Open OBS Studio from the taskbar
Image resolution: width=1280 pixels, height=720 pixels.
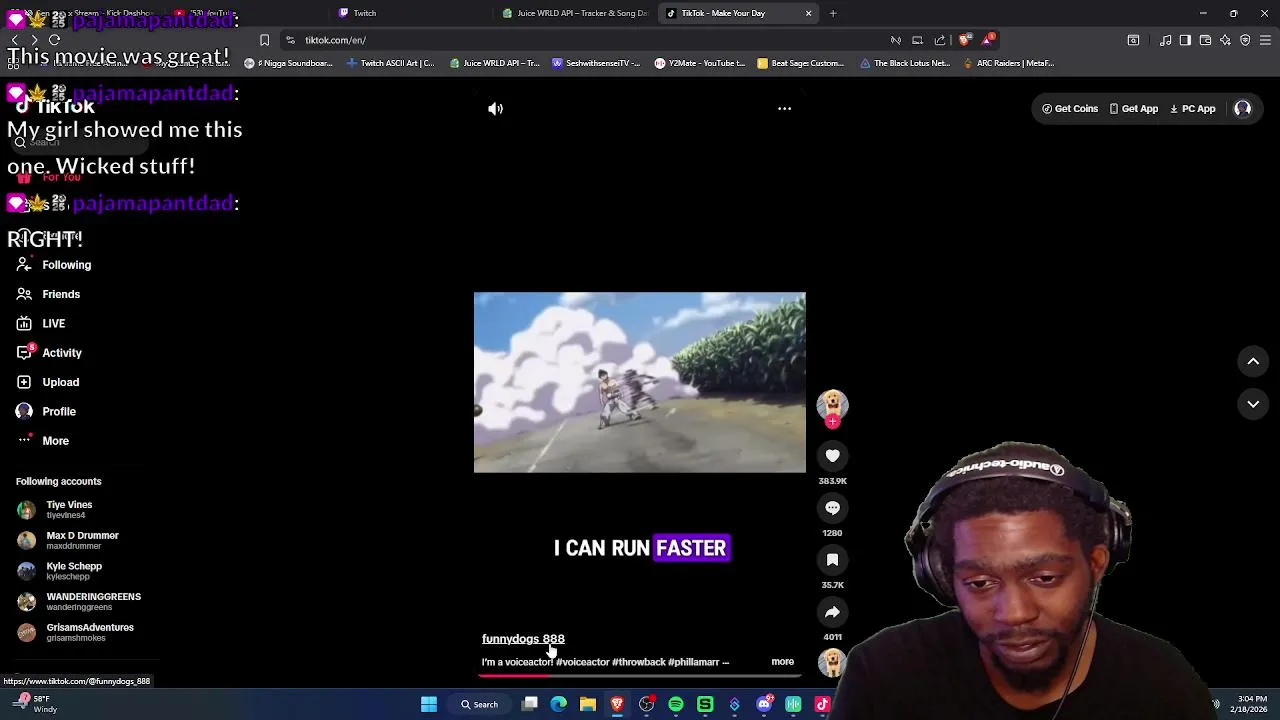(x=646, y=705)
